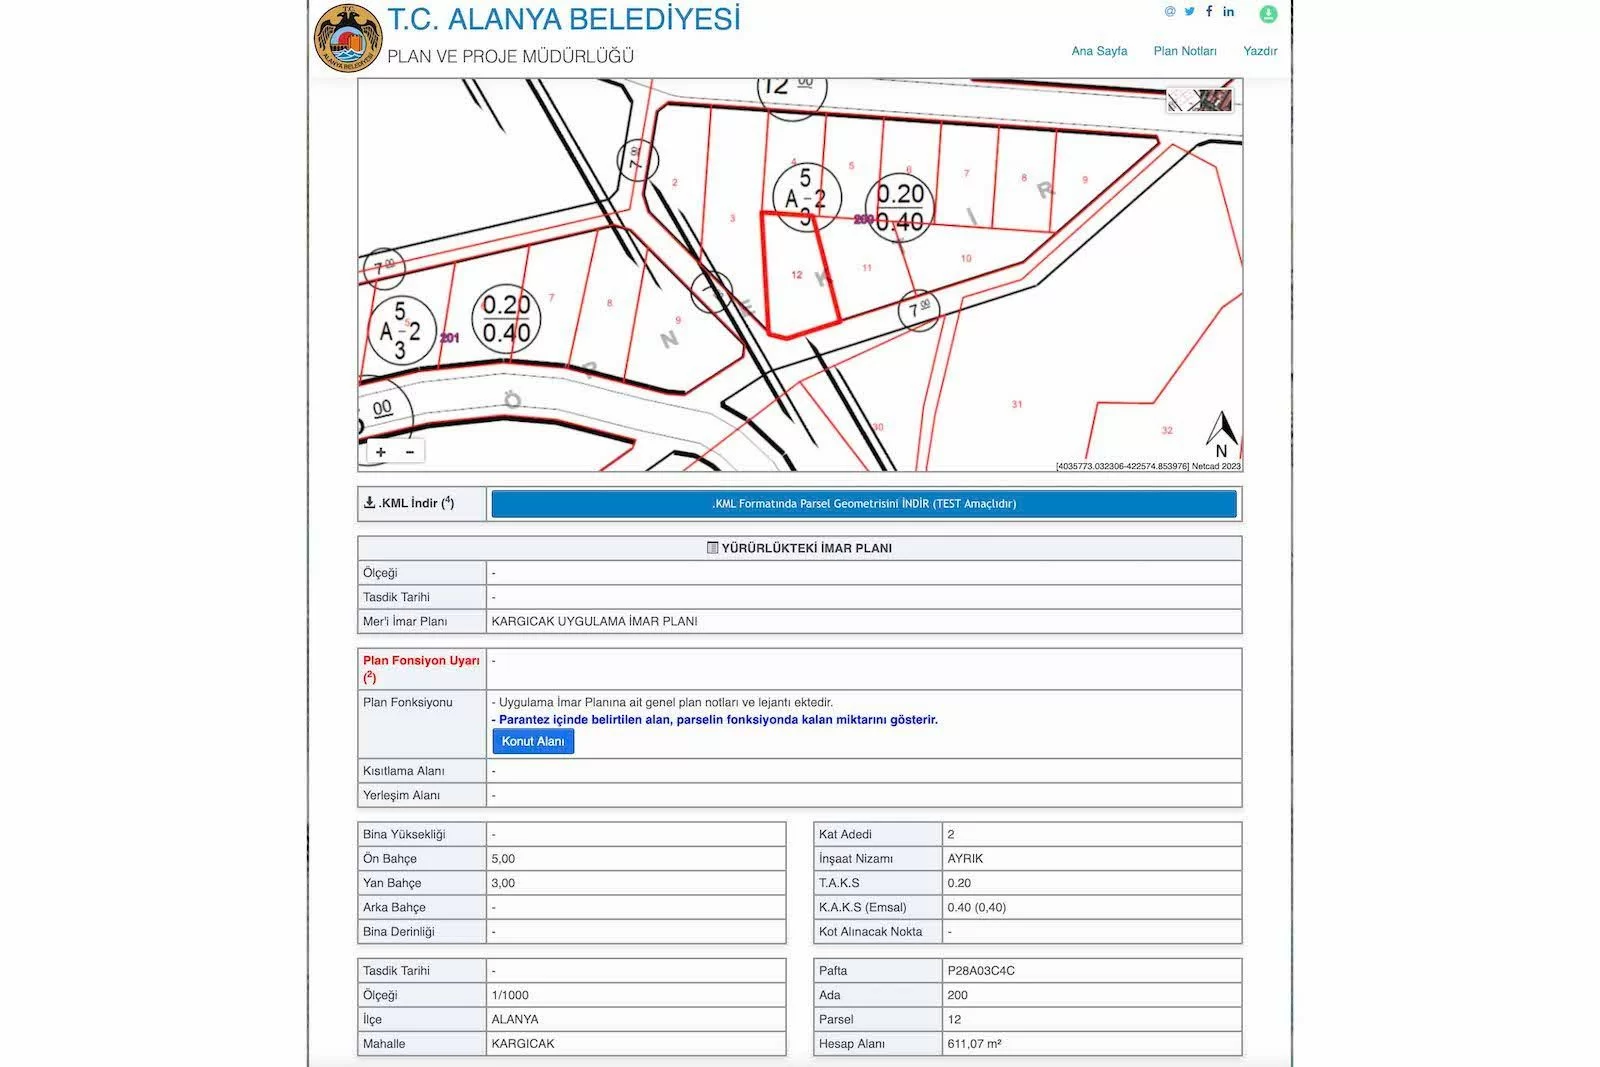Image resolution: width=1600 pixels, height=1067 pixels.
Task: Open Plan Notları page
Action: click(1185, 51)
